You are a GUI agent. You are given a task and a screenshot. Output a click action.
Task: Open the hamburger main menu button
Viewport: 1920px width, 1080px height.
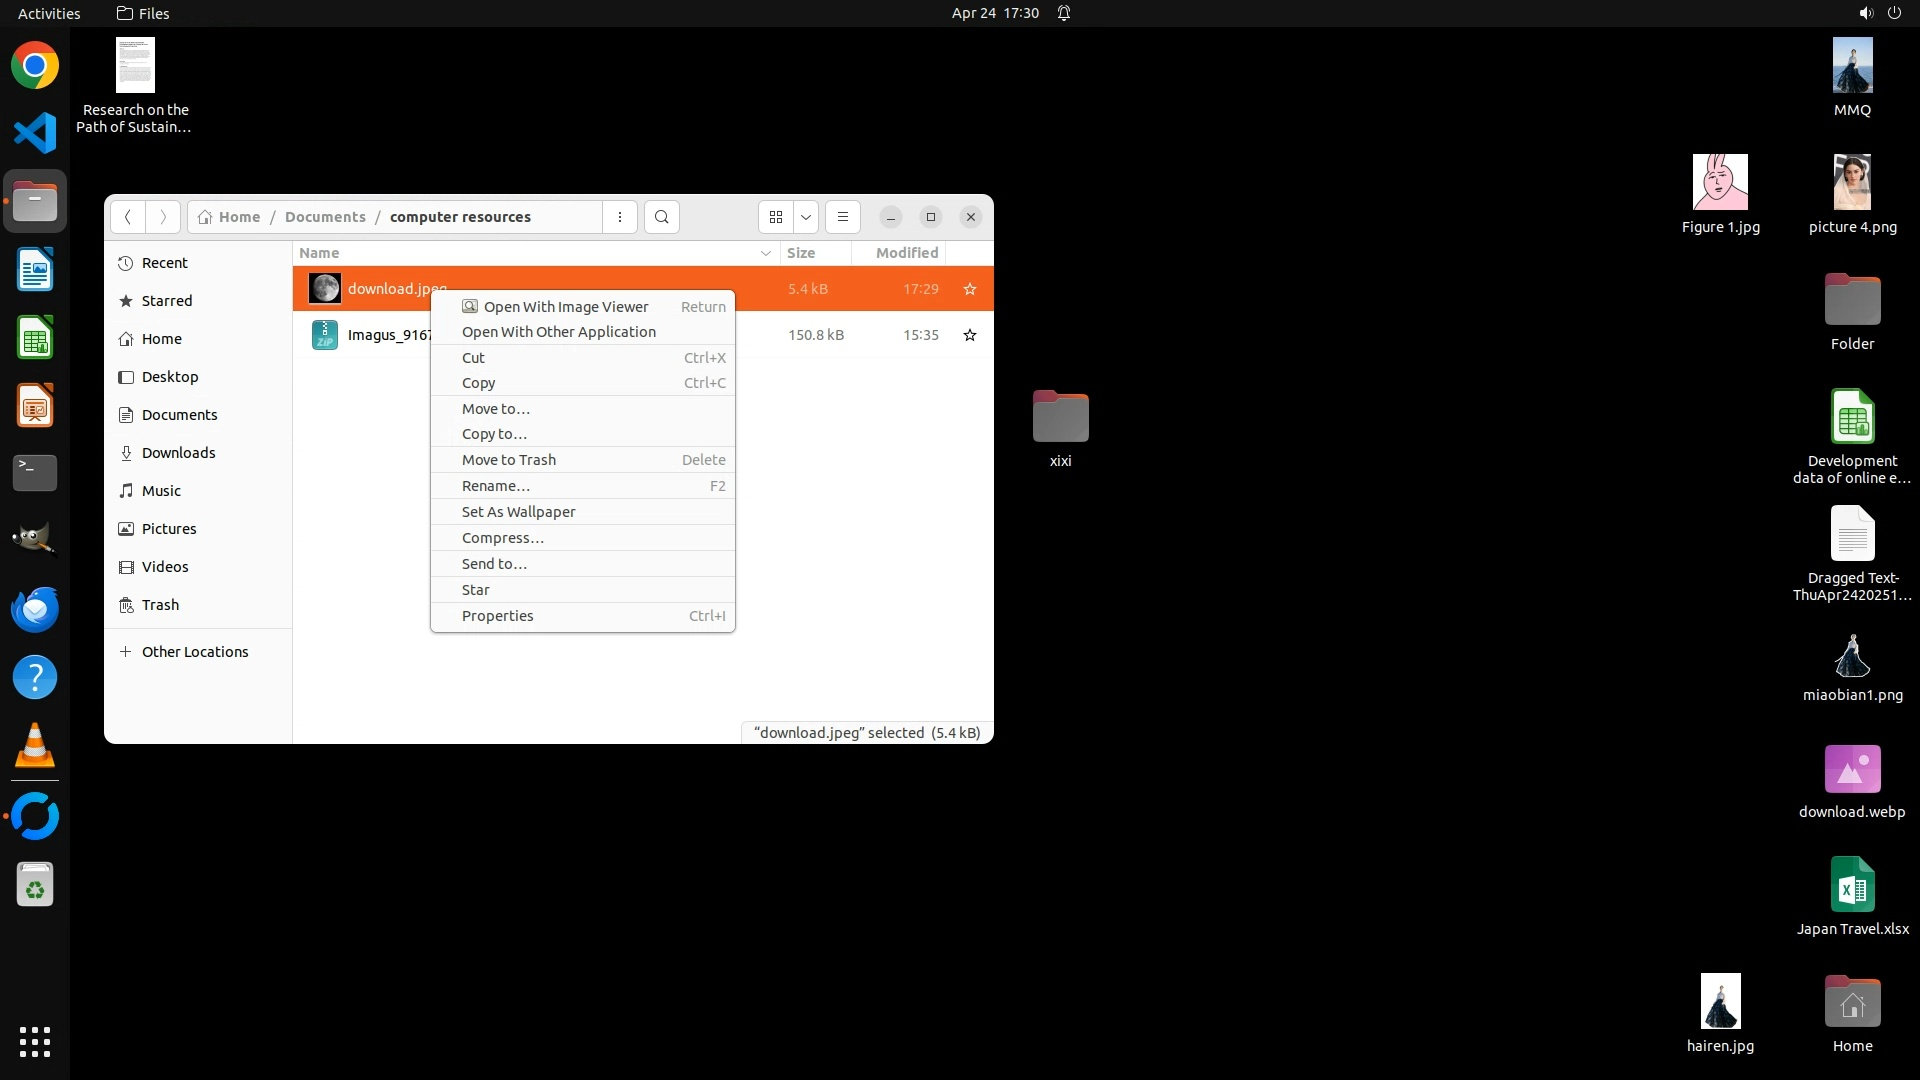coord(842,217)
